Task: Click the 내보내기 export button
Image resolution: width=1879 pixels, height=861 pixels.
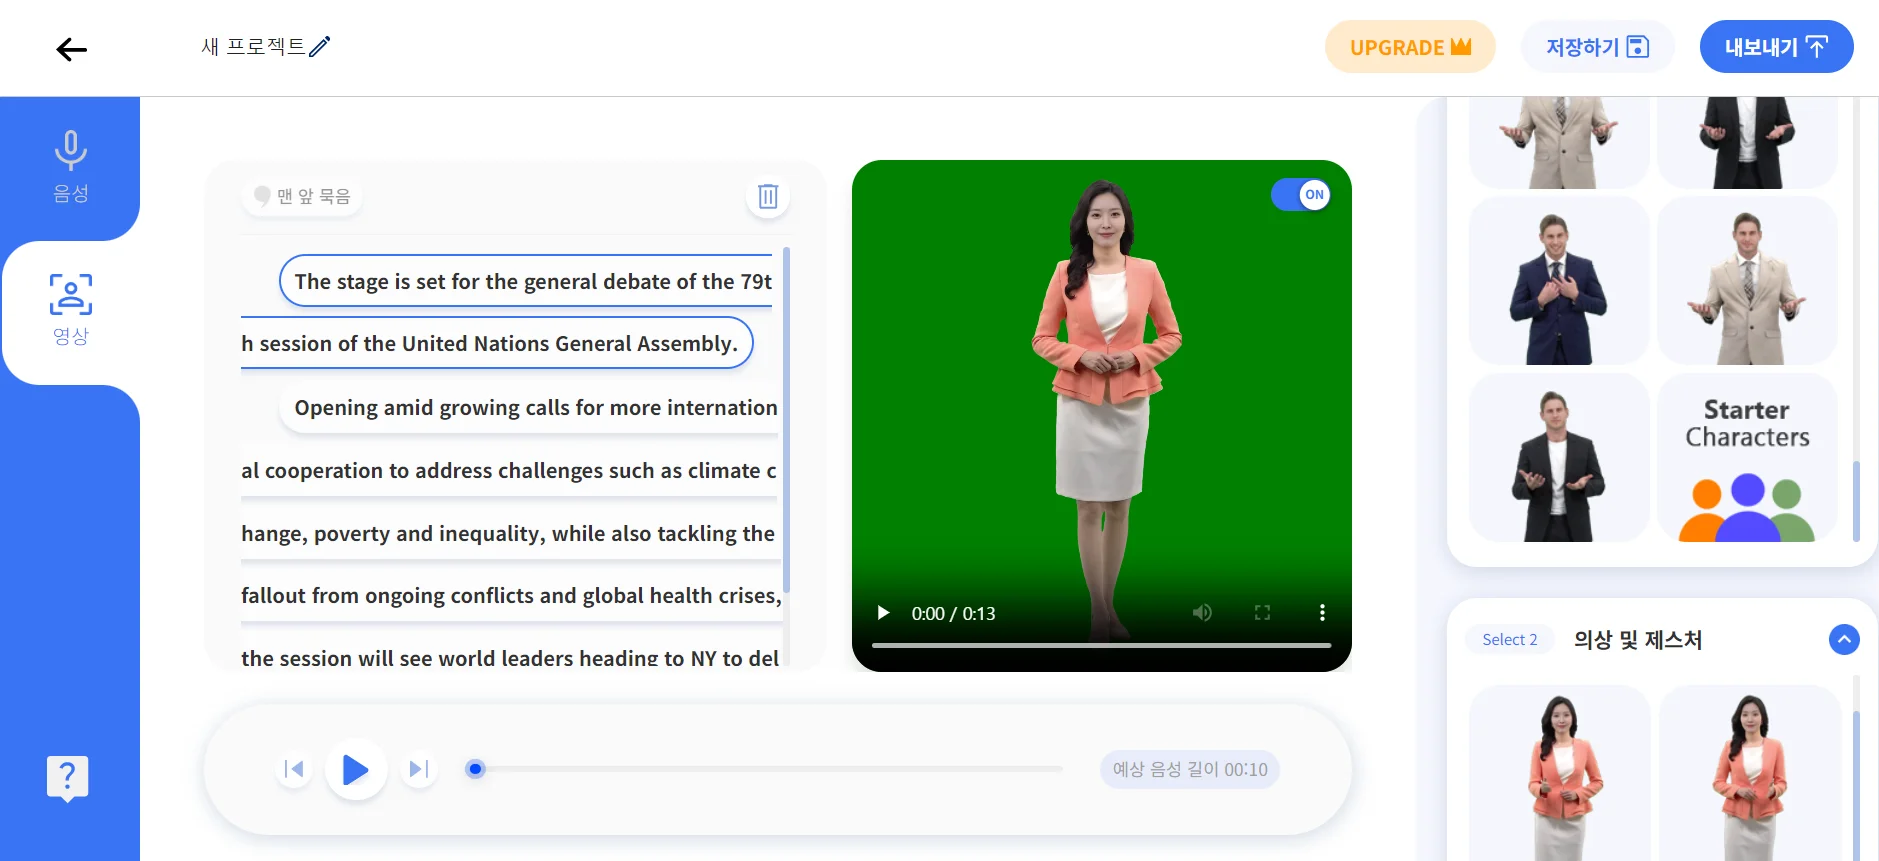Action: pyautogui.click(x=1776, y=47)
